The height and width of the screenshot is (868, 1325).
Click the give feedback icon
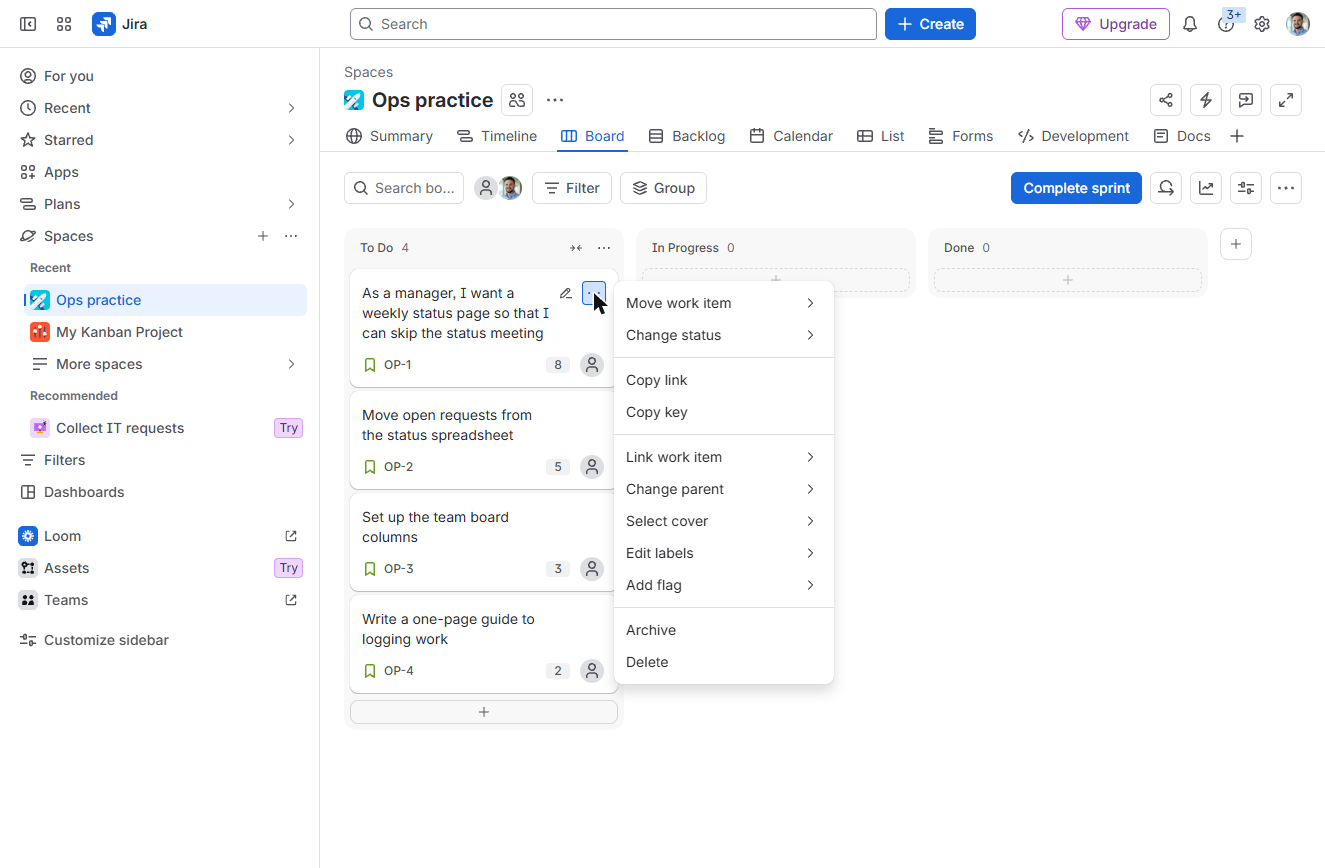(1246, 100)
